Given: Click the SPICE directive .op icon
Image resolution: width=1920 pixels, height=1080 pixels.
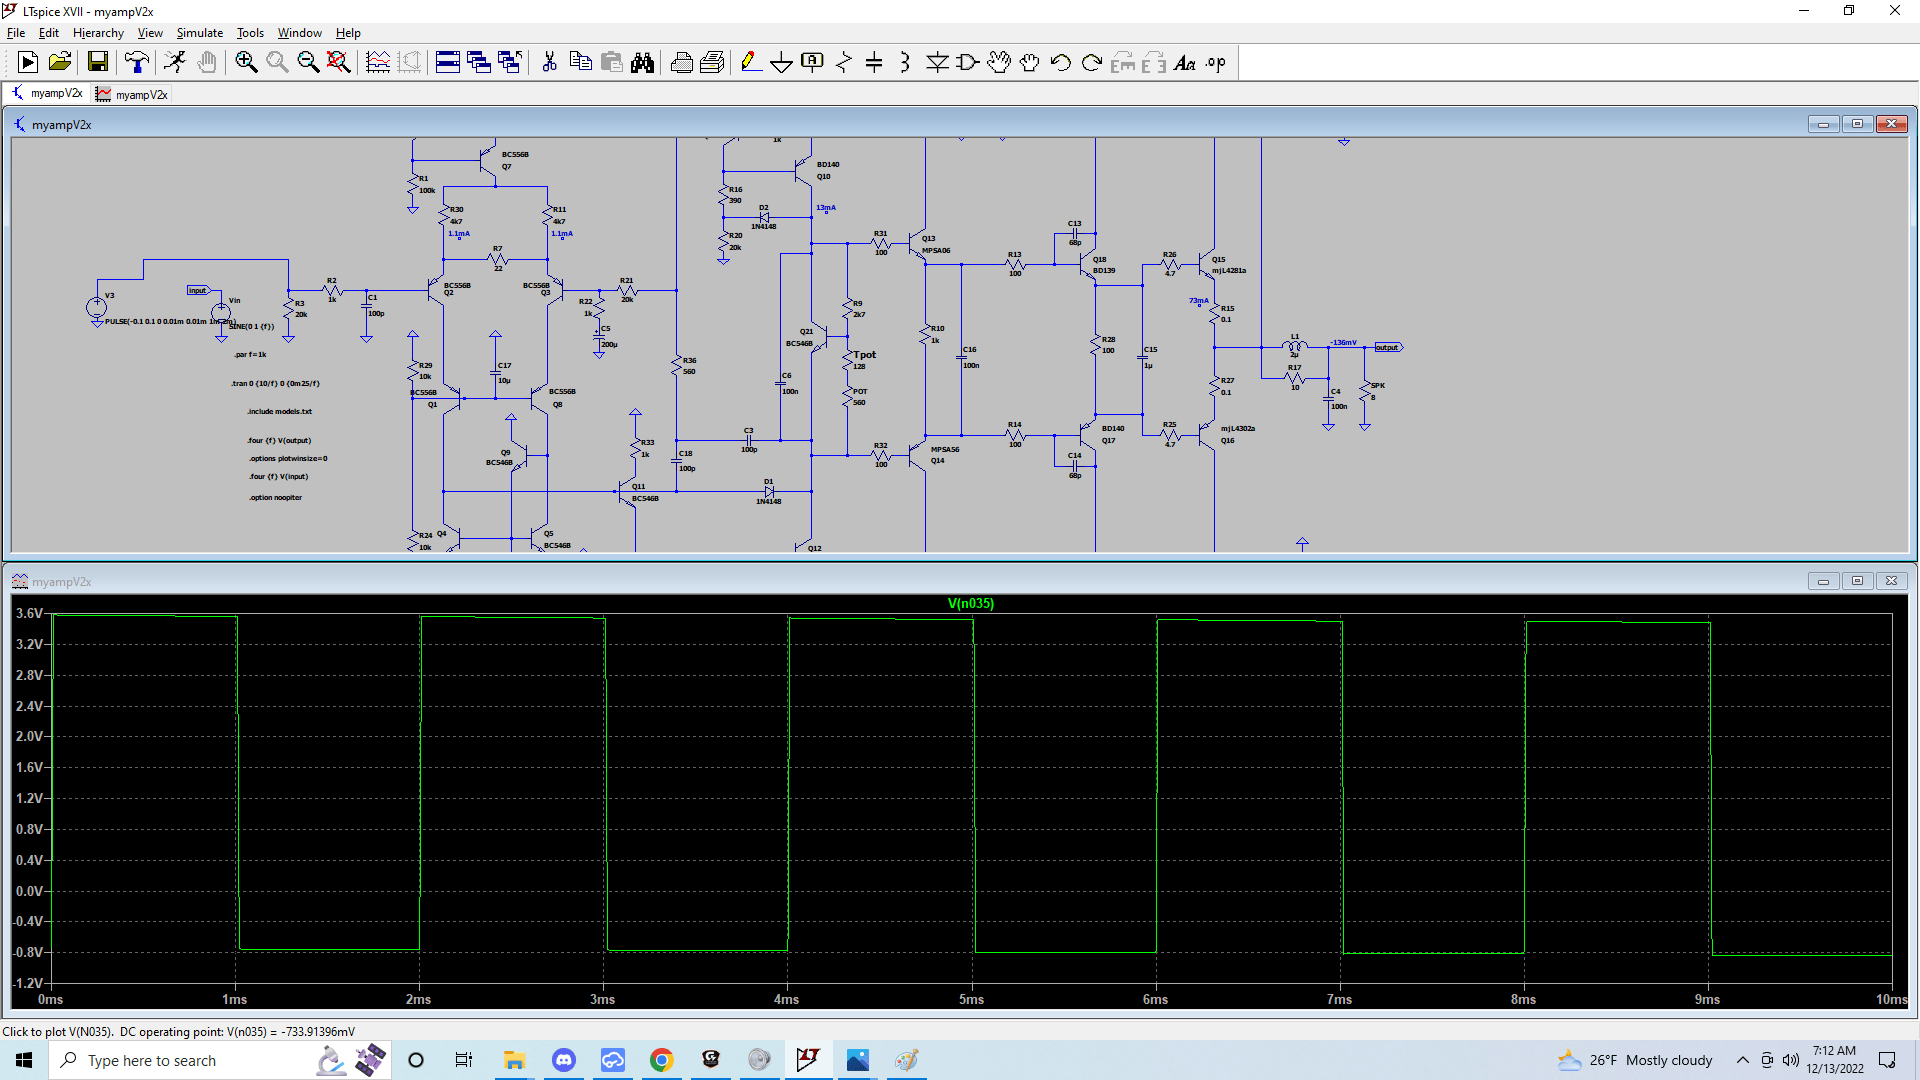Looking at the screenshot, I should [1216, 63].
